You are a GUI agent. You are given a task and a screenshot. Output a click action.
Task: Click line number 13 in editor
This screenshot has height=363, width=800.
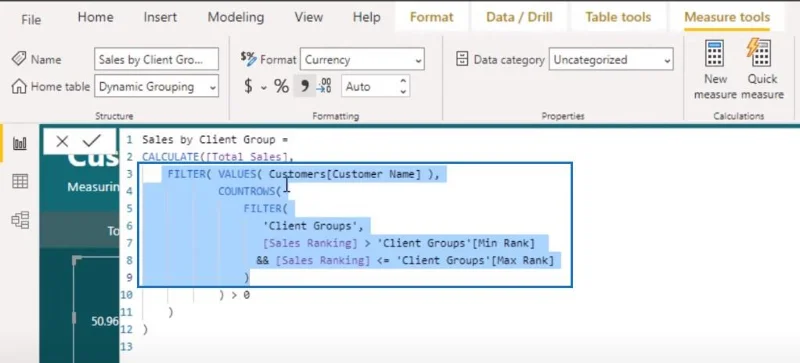tap(127, 347)
